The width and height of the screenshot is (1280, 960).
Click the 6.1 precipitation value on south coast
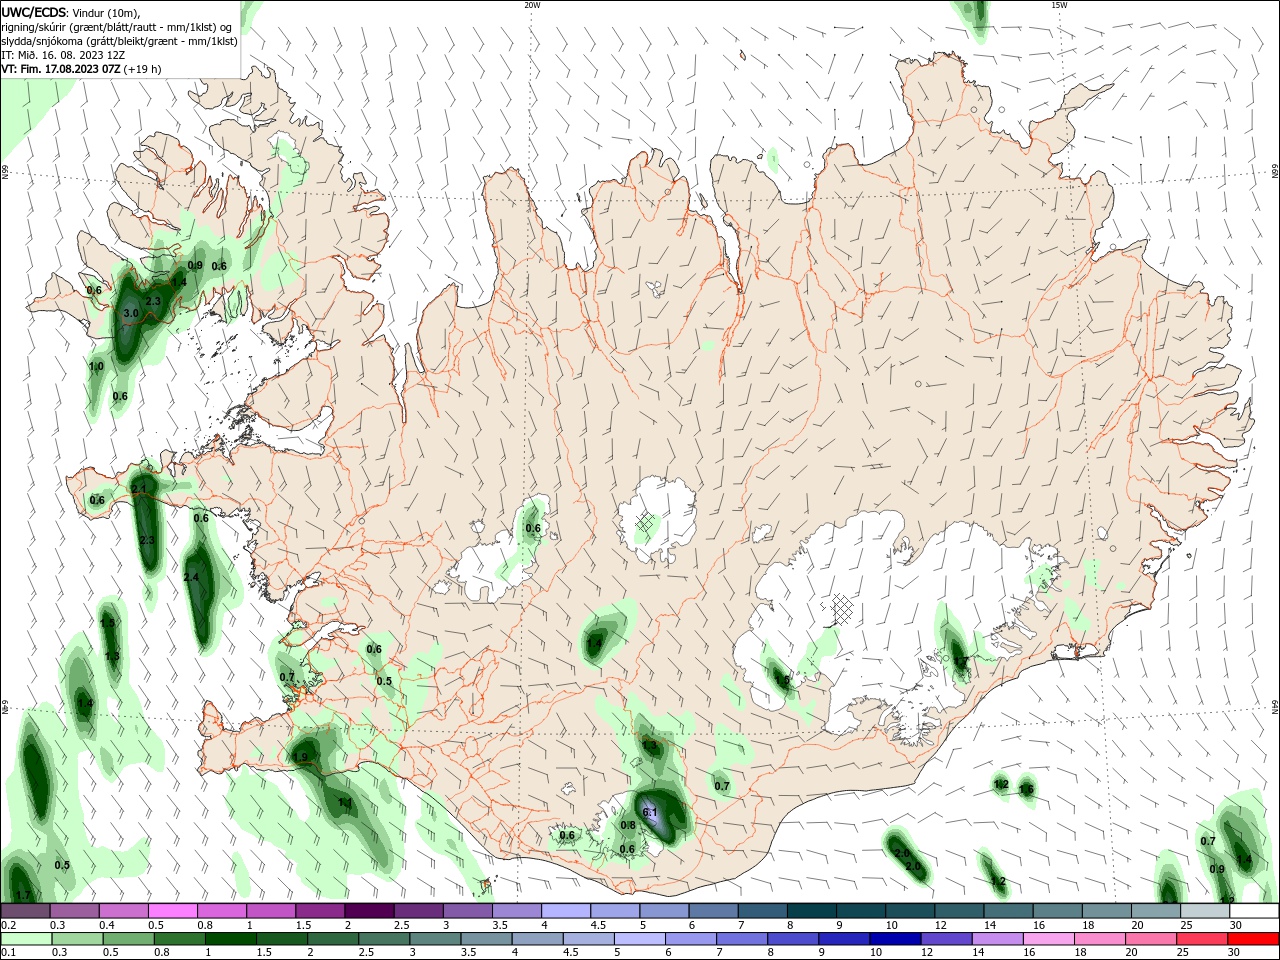point(650,812)
